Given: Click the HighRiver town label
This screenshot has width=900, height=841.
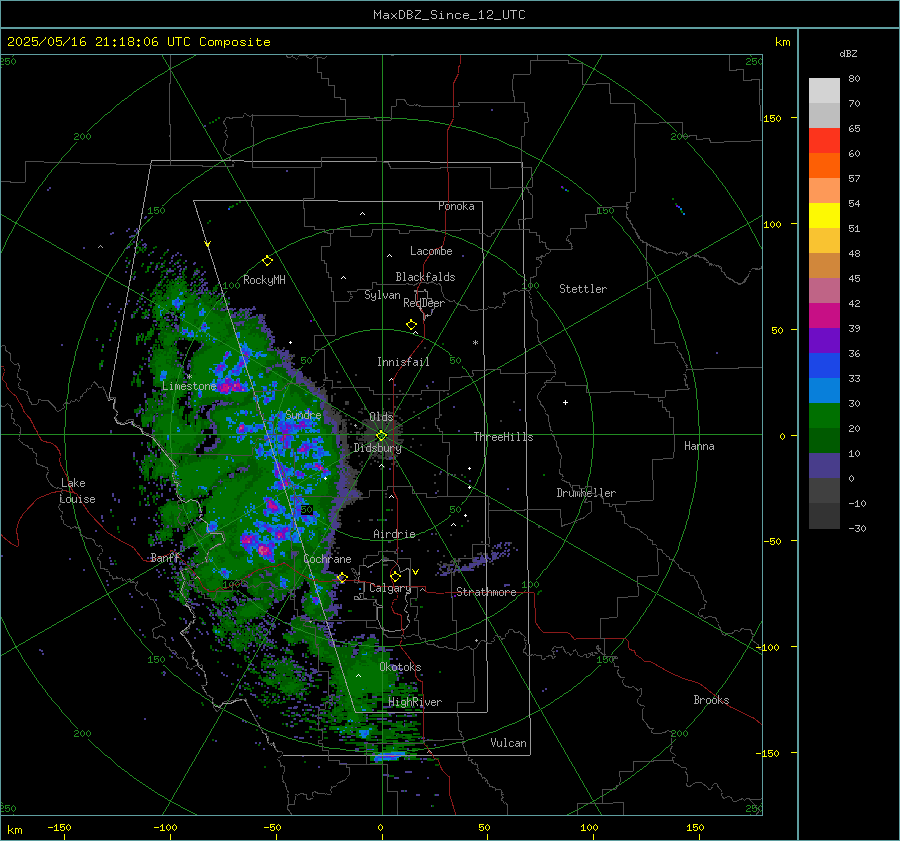Looking at the screenshot, I should [415, 702].
